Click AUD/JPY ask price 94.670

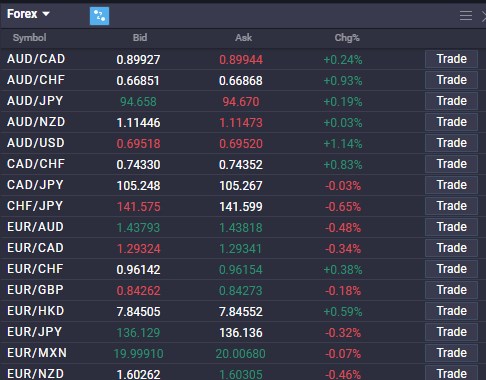pyautogui.click(x=241, y=102)
